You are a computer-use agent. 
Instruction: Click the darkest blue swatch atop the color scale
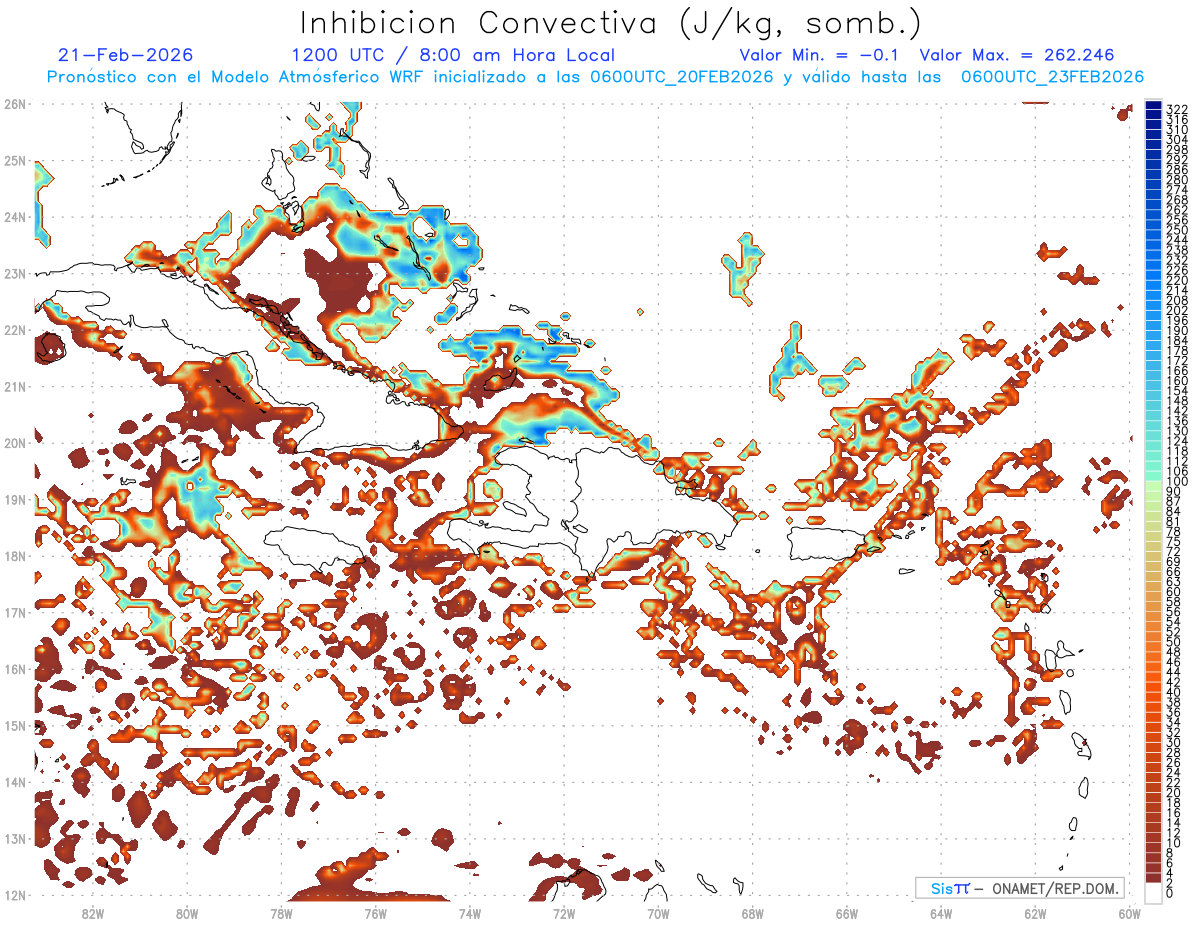click(x=1153, y=105)
